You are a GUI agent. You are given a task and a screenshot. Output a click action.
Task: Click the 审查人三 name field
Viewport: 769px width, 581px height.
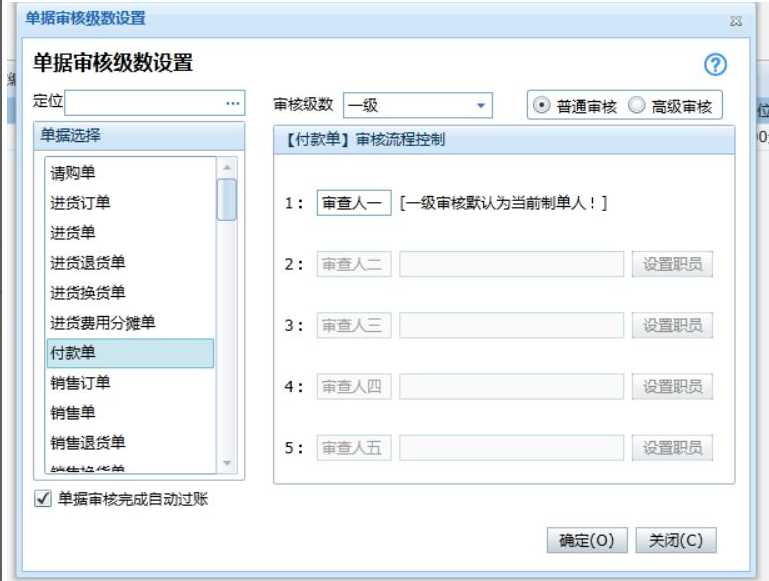click(354, 325)
